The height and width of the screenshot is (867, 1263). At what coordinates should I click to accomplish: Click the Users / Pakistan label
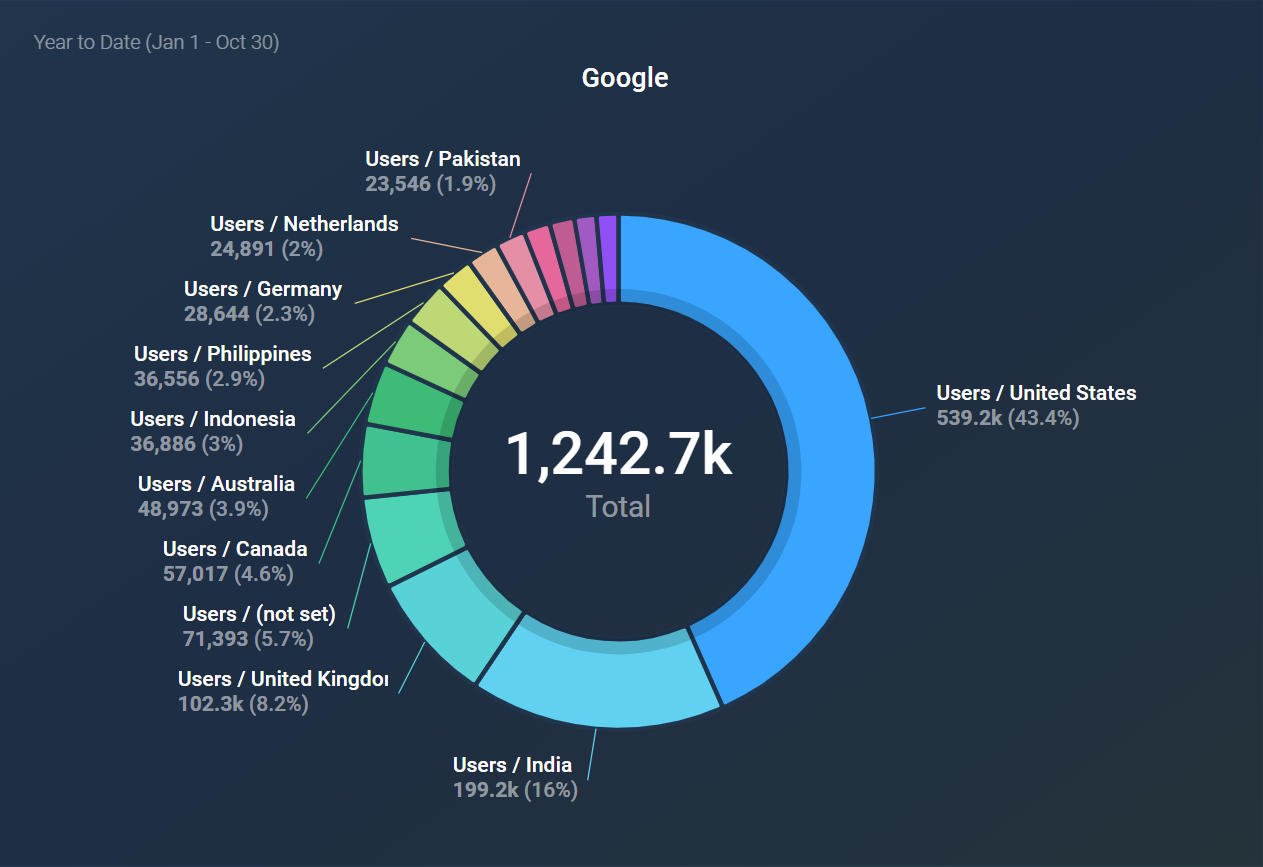(442, 158)
